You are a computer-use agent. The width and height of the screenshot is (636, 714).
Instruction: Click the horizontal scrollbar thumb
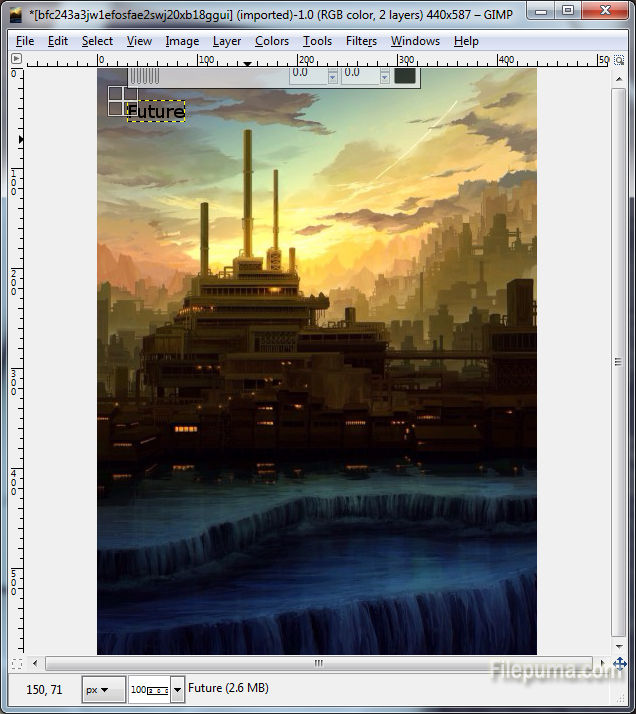pos(319,663)
